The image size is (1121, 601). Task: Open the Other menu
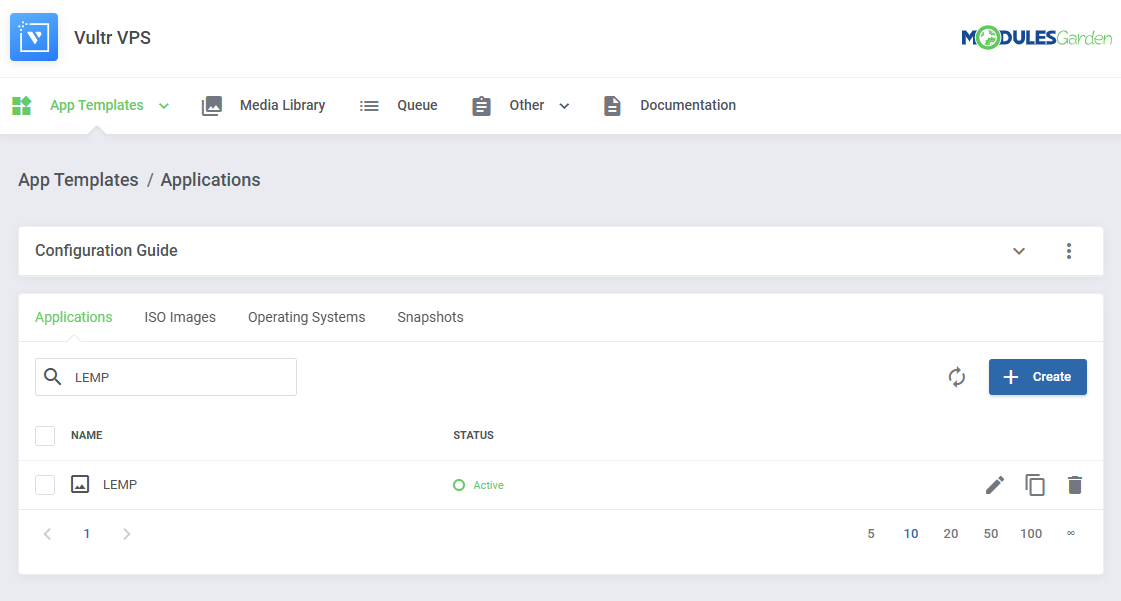coord(527,106)
